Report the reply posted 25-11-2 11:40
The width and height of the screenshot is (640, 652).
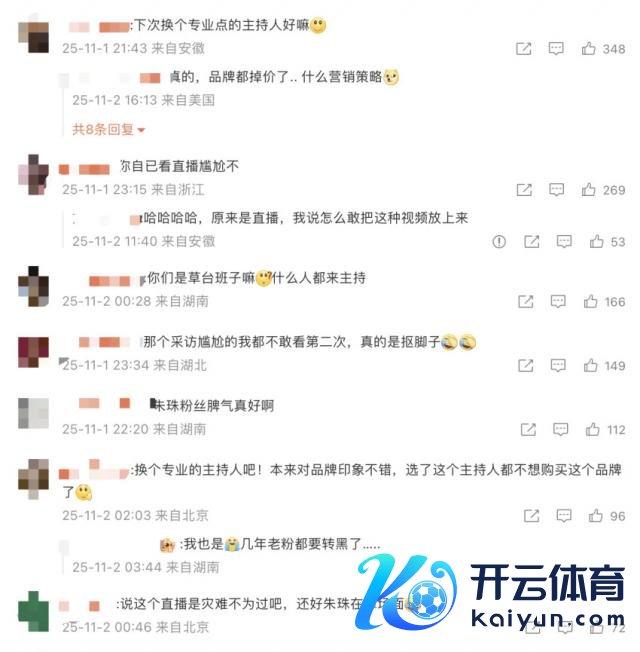pyautogui.click(x=499, y=242)
